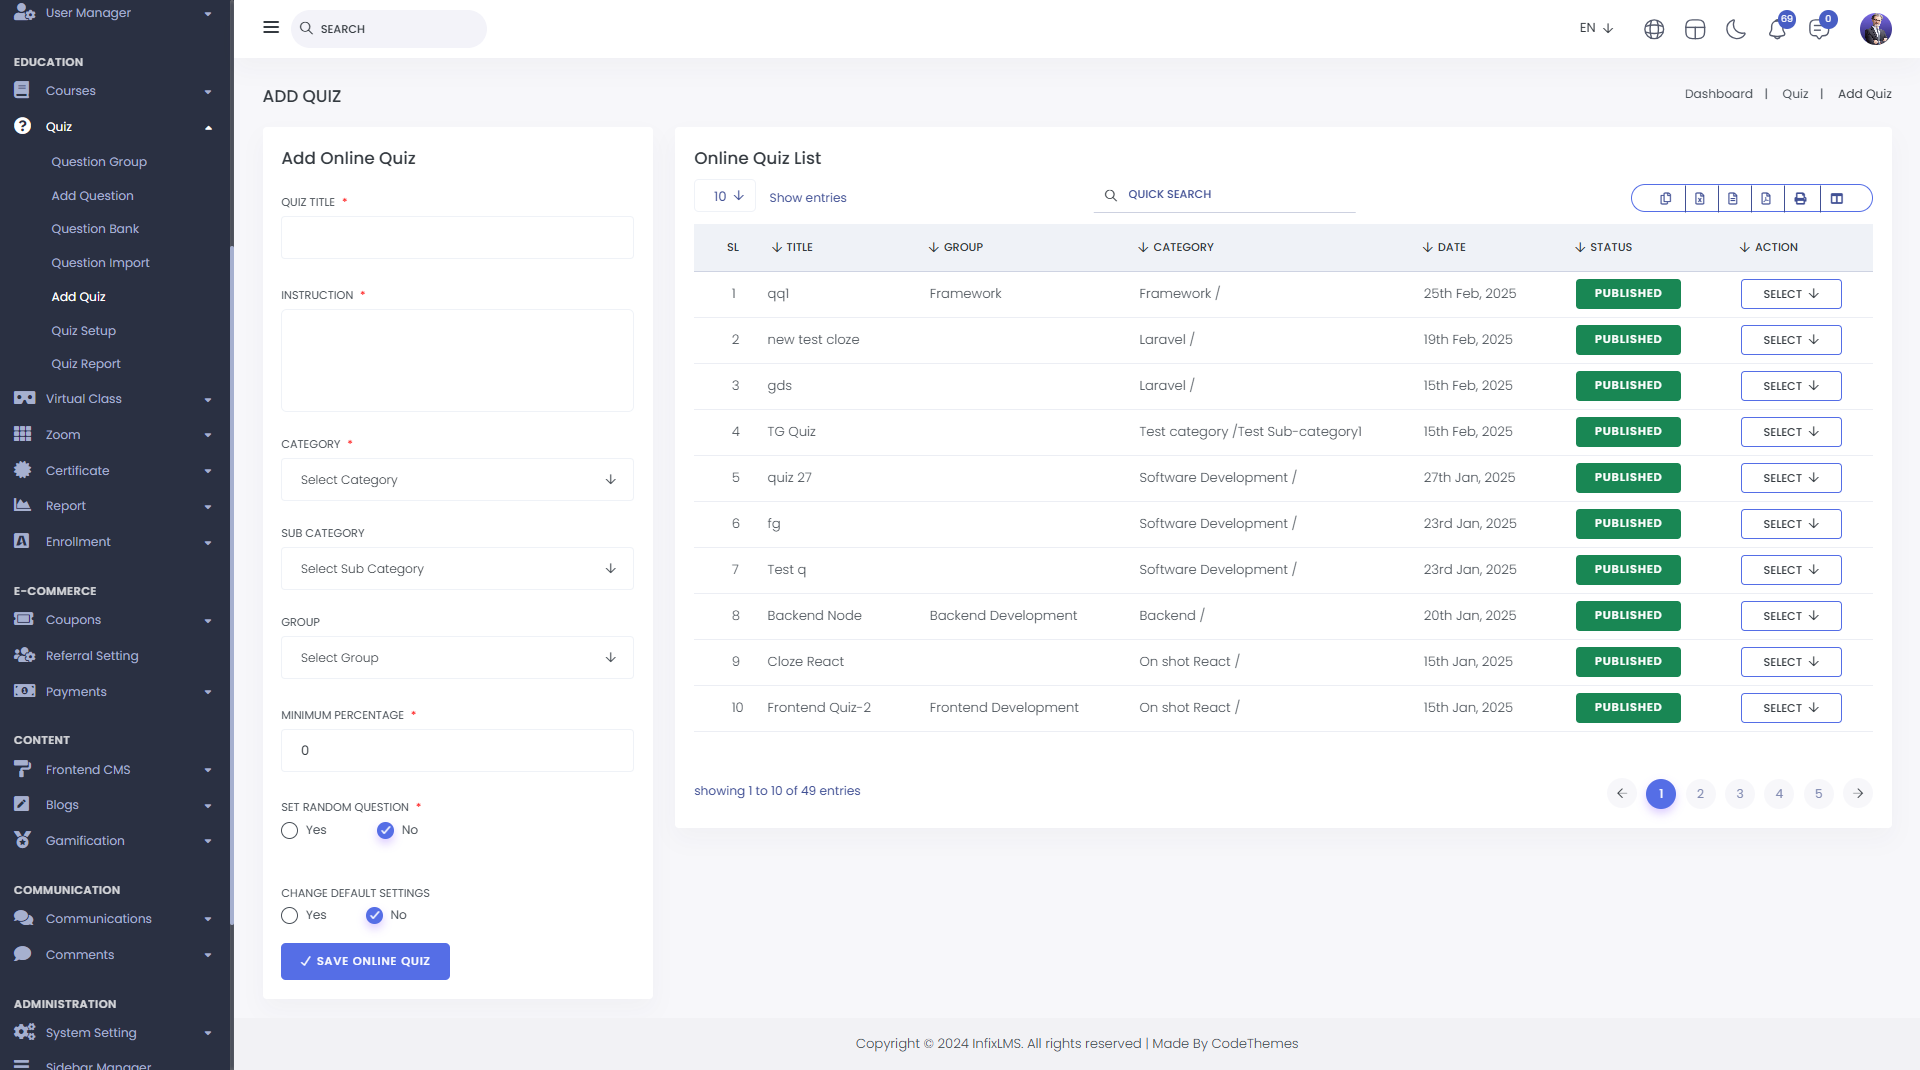Open the EN language dropdown
Image resolution: width=1920 pixels, height=1070 pixels.
[1596, 28]
